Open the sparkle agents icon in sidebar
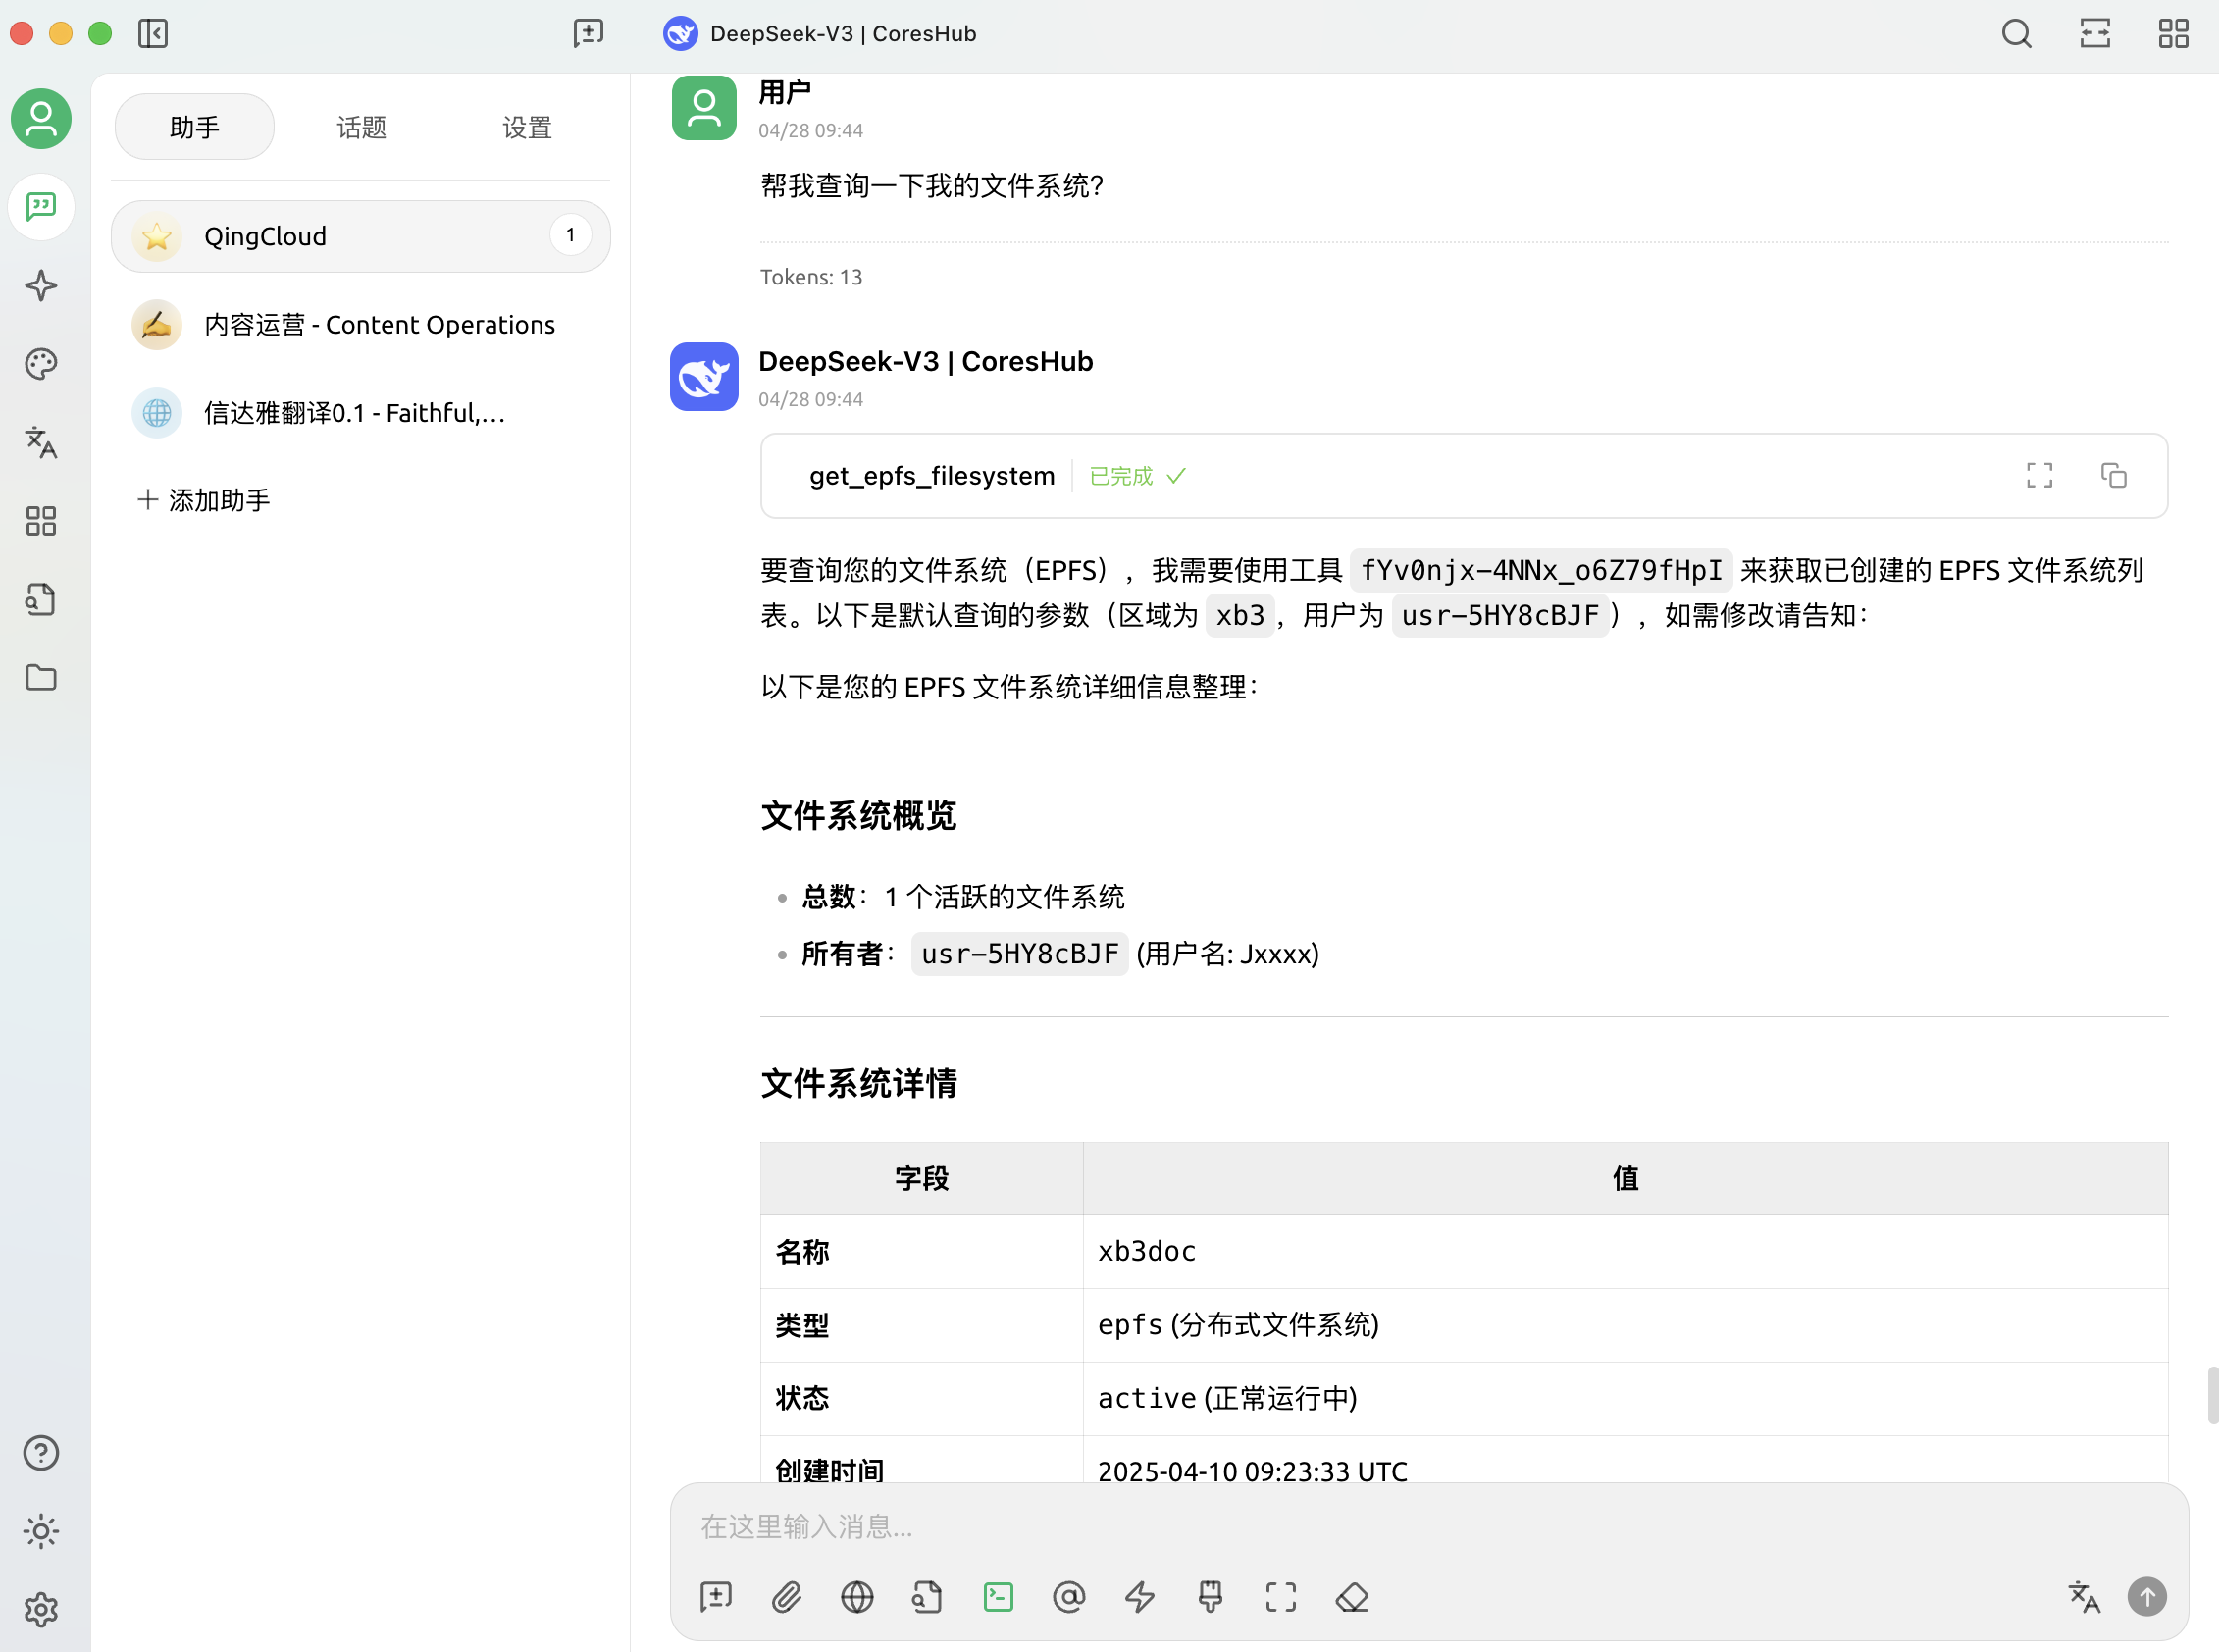The image size is (2219, 1652). pos(41,286)
